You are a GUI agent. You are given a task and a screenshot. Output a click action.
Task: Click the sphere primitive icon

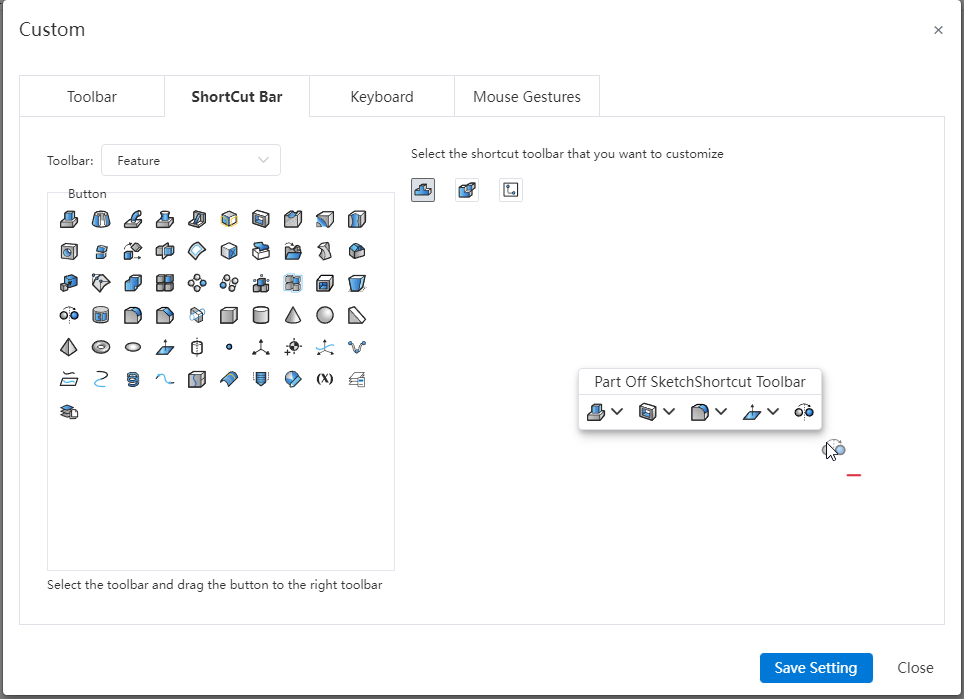pyautogui.click(x=325, y=315)
